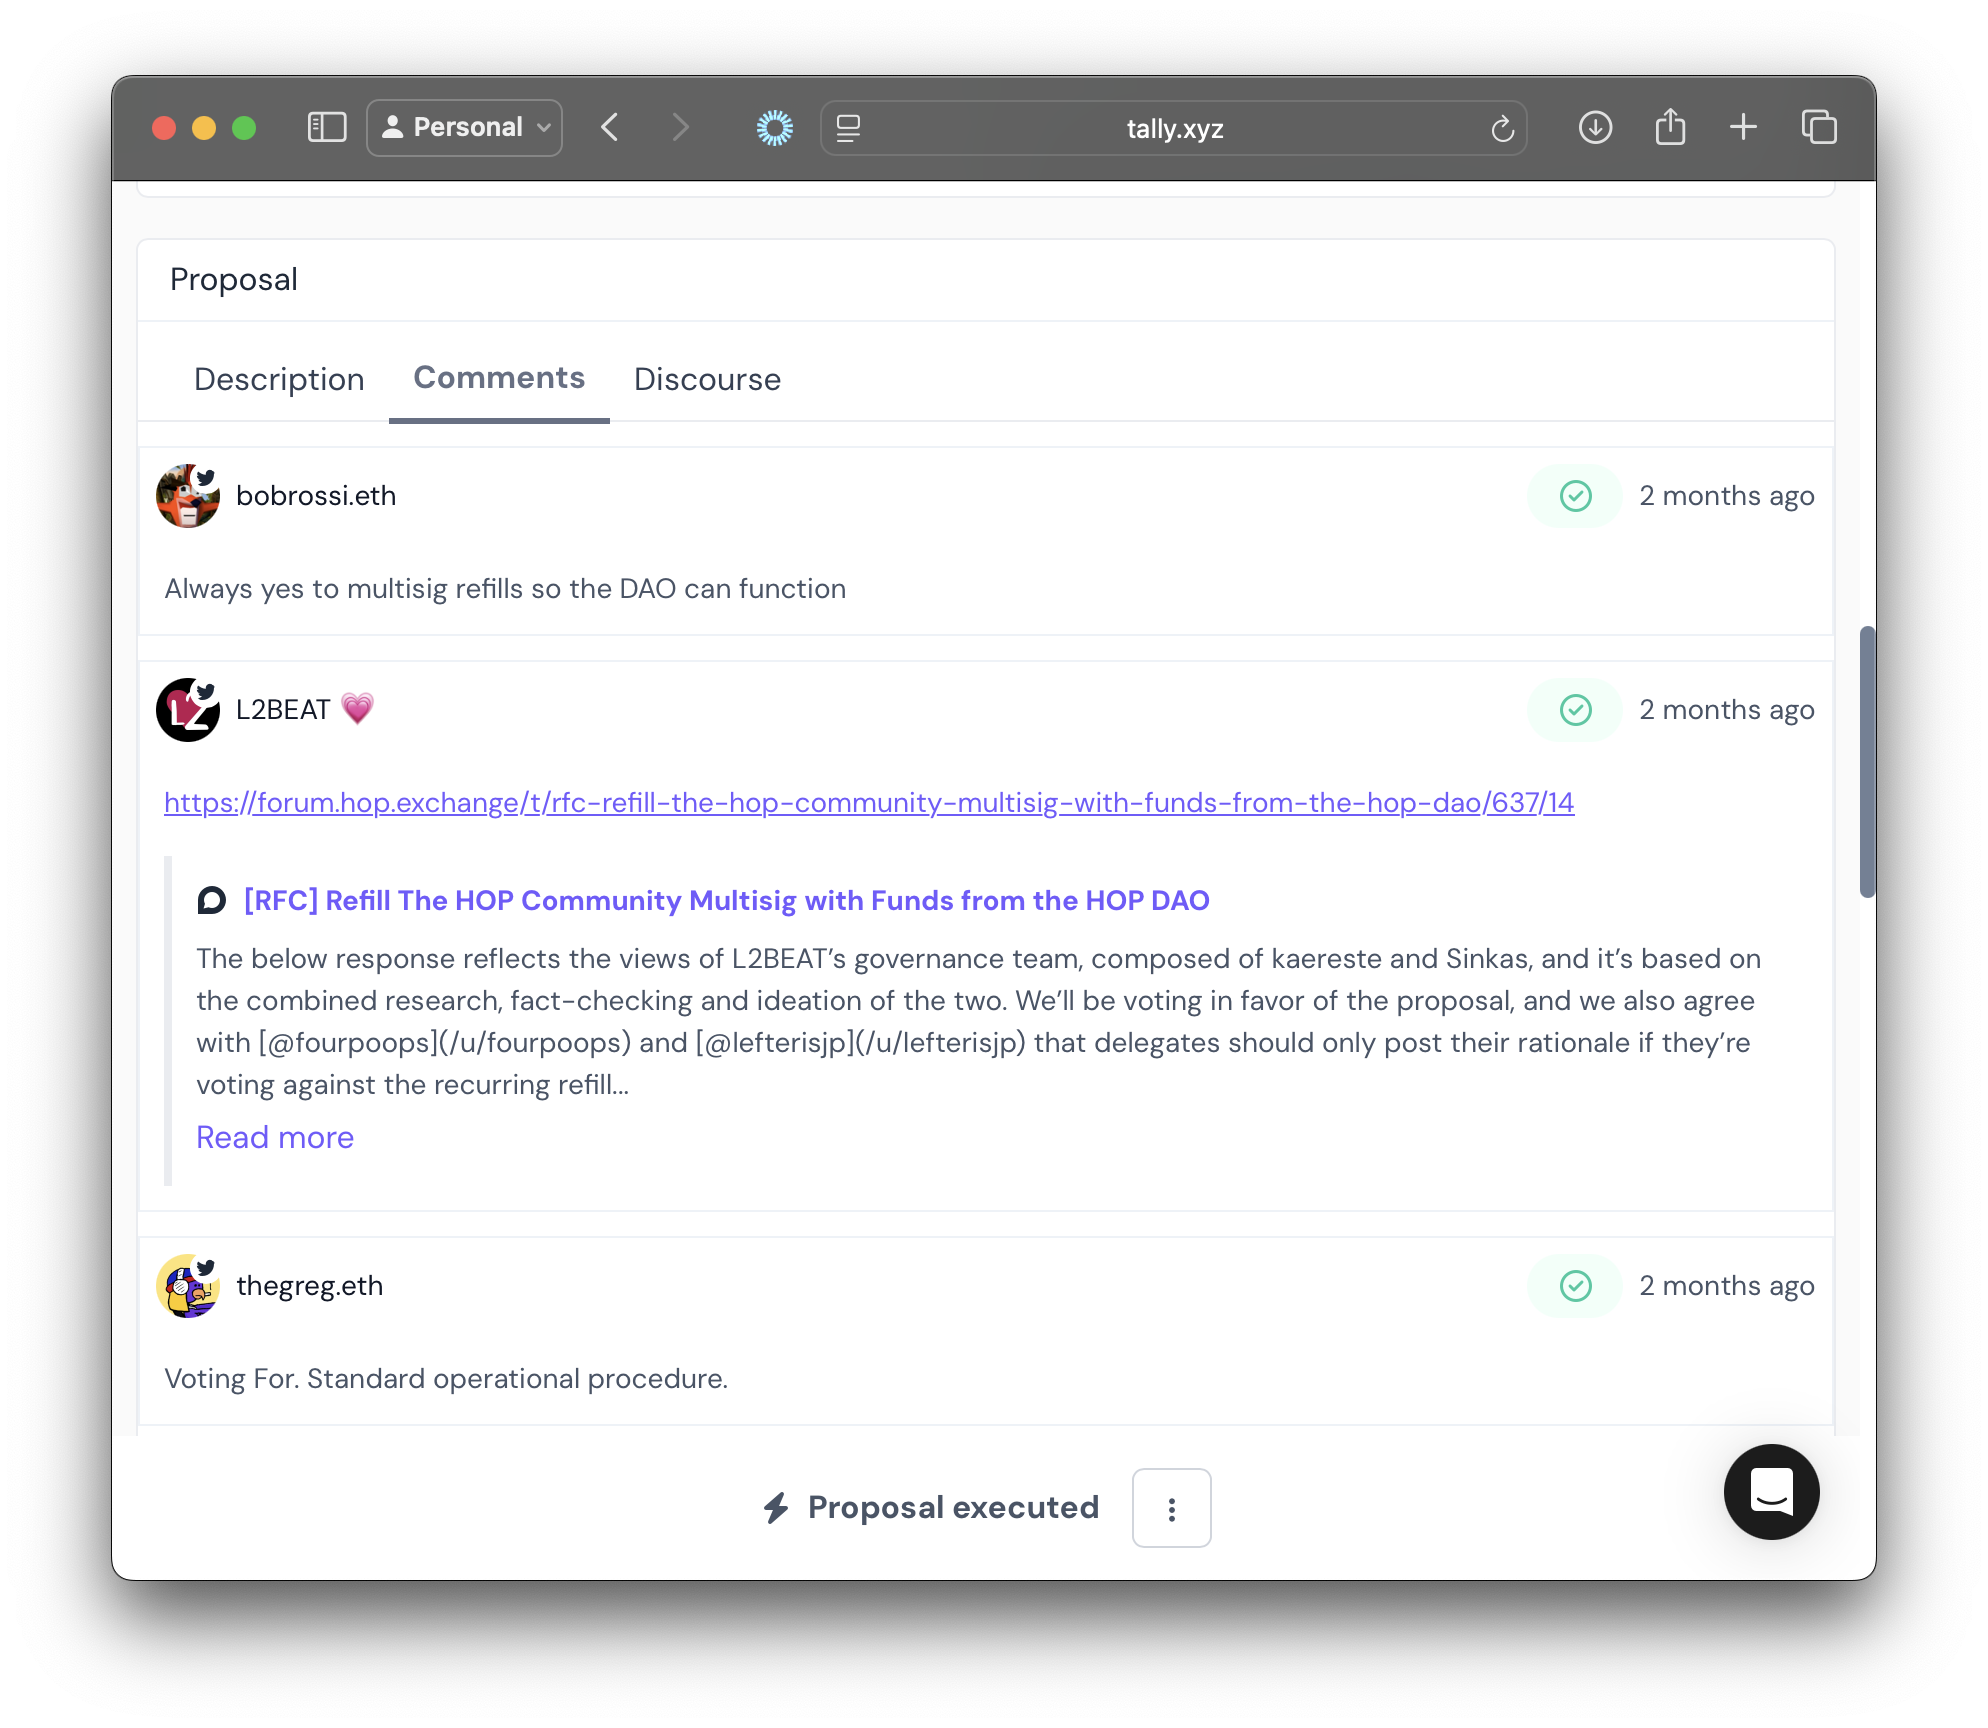The image size is (1988, 1728).
Task: Go back with the left arrow
Action: pos(610,128)
